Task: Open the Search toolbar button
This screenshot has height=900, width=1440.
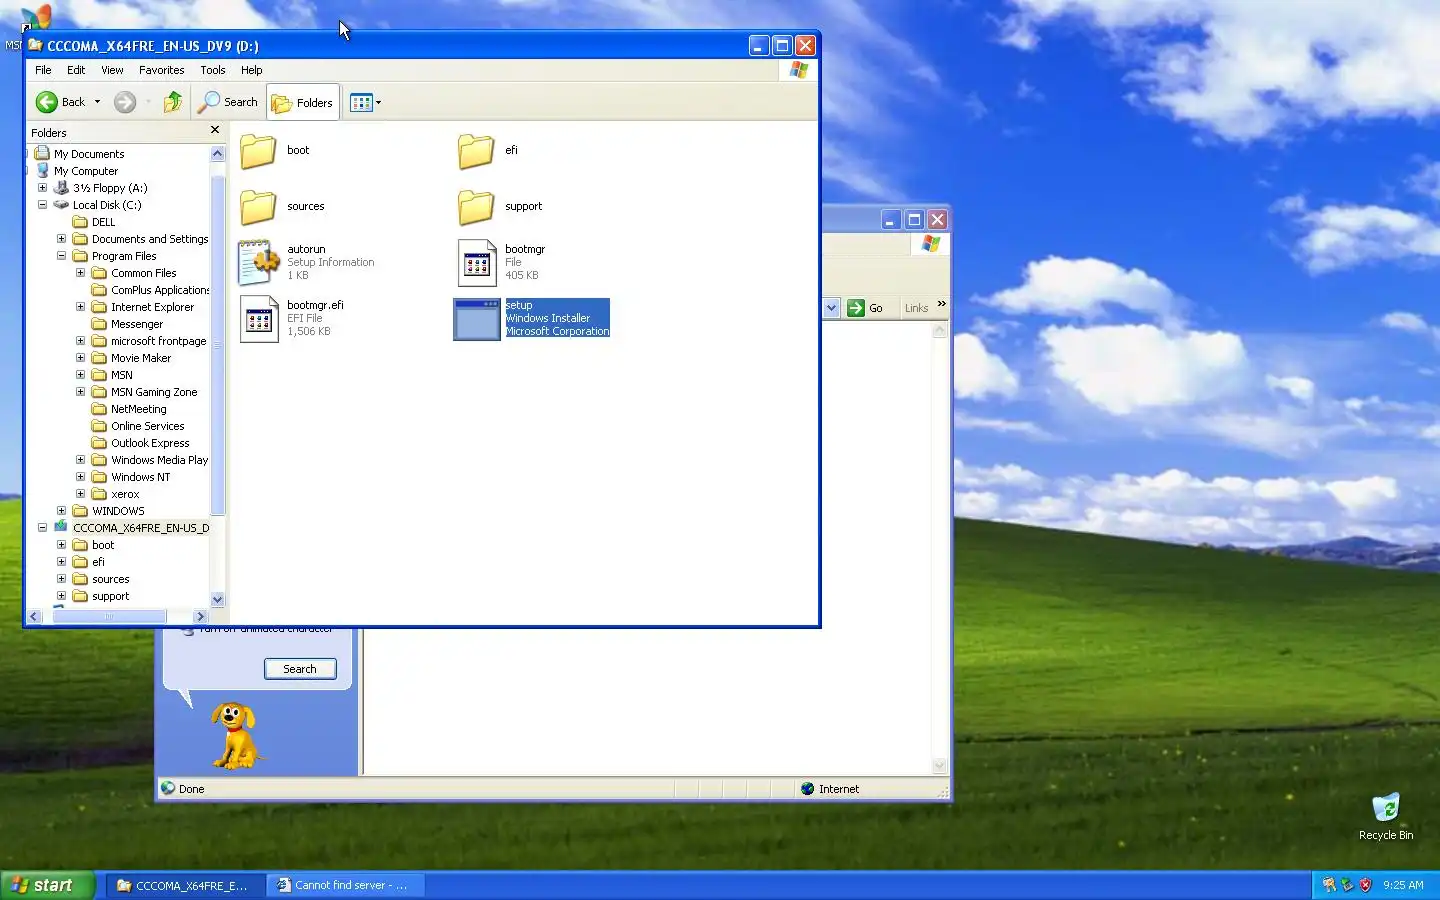Action: pos(228,102)
